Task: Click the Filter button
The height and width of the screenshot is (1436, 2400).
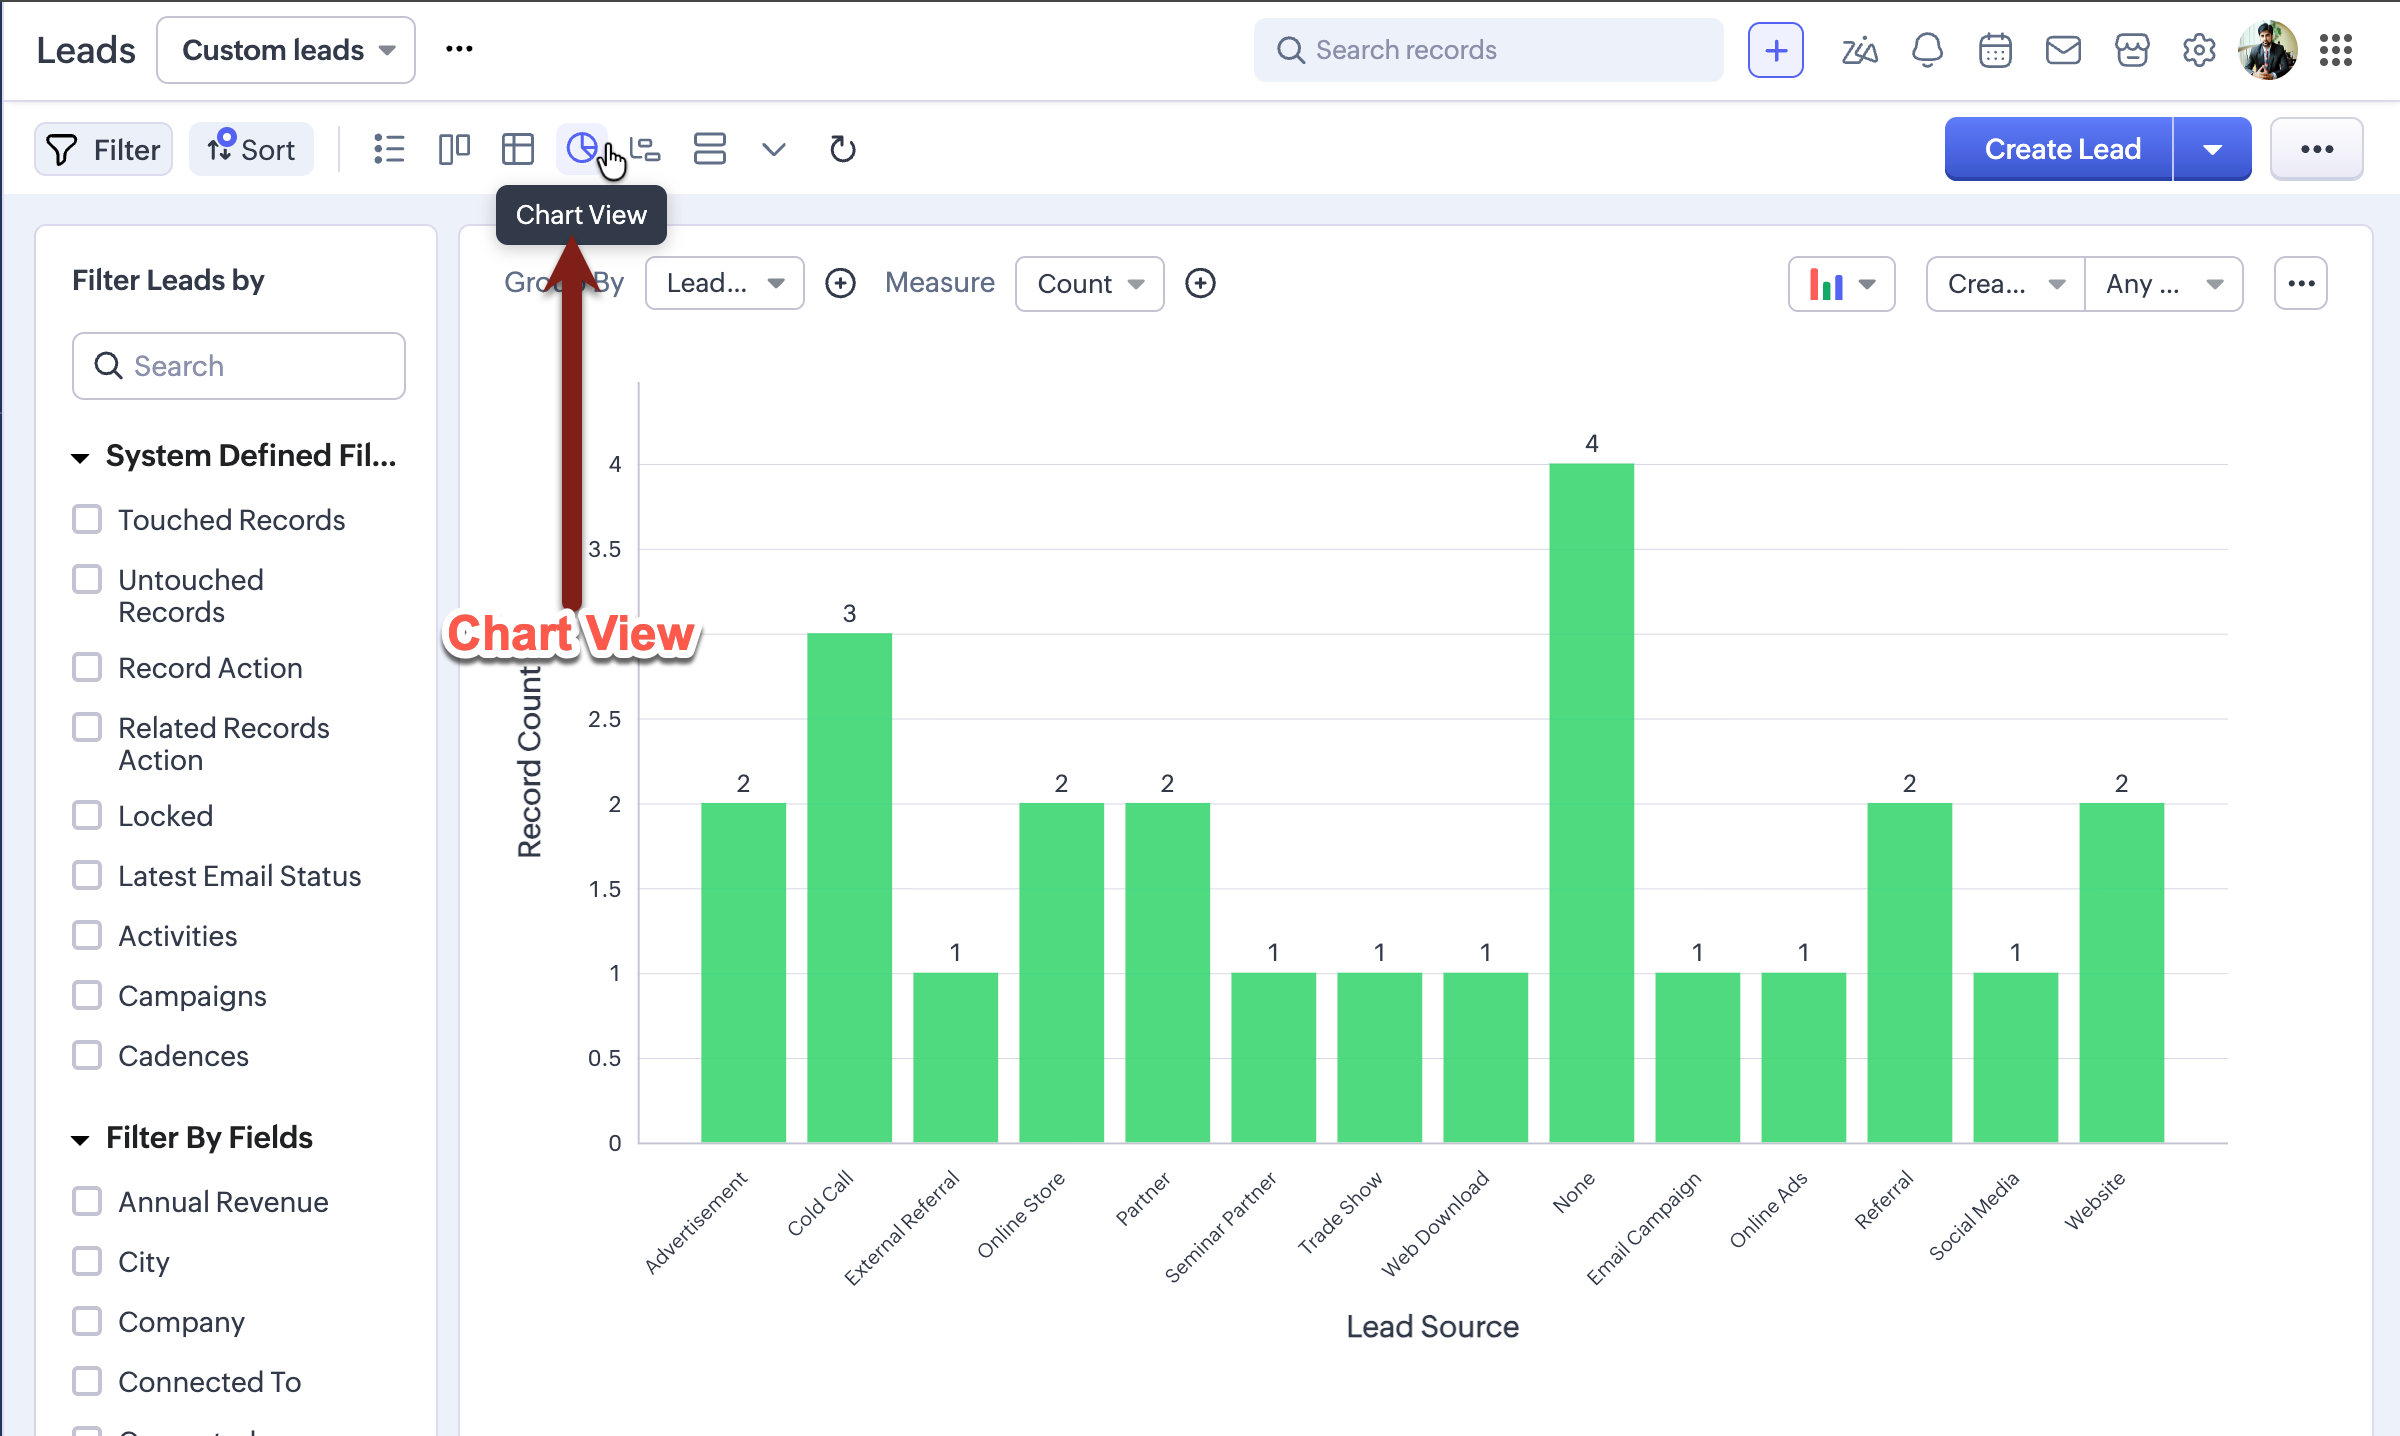Action: (104, 149)
